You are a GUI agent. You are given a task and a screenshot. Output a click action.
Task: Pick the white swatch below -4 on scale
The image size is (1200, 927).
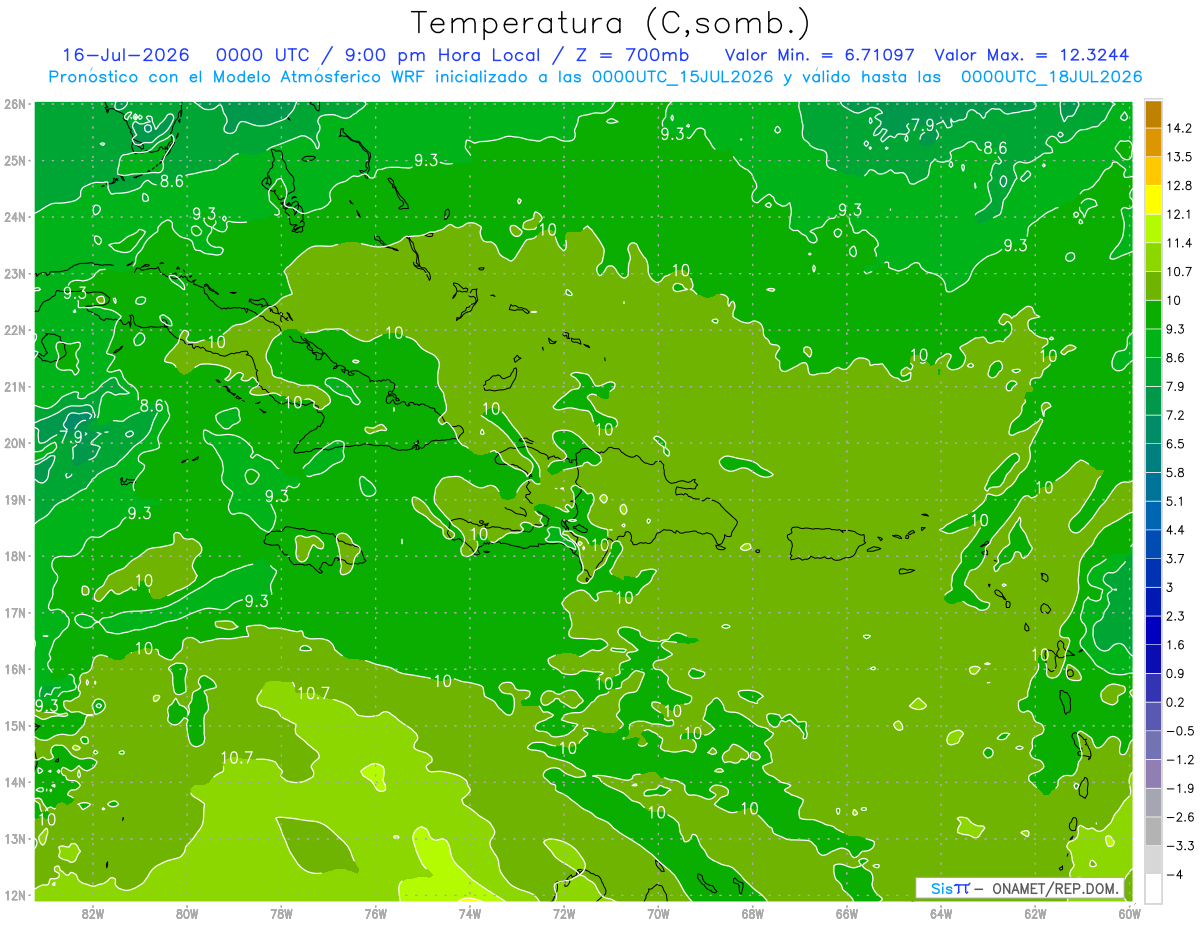pyautogui.click(x=1153, y=887)
